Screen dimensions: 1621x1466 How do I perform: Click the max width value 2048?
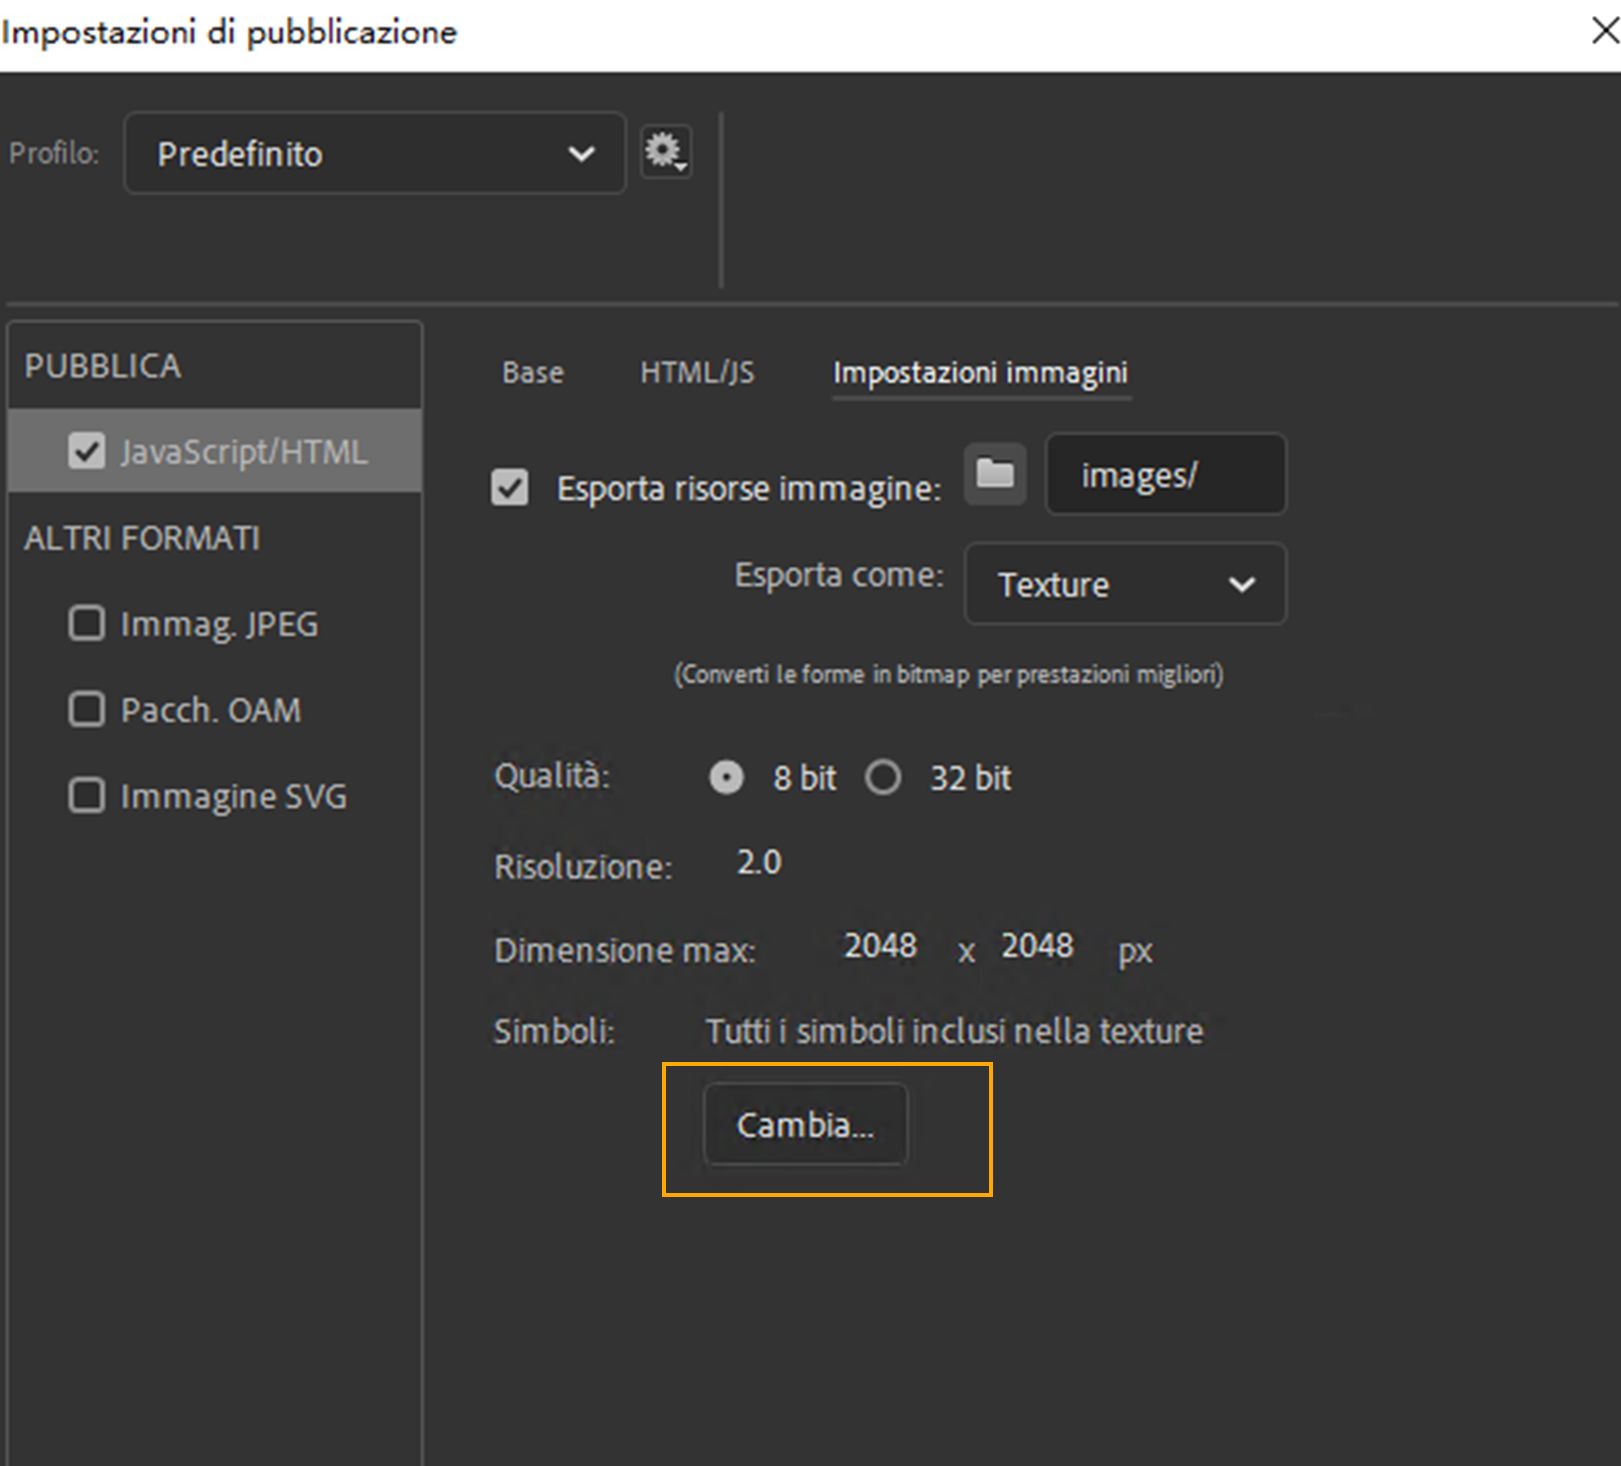pyautogui.click(x=880, y=945)
